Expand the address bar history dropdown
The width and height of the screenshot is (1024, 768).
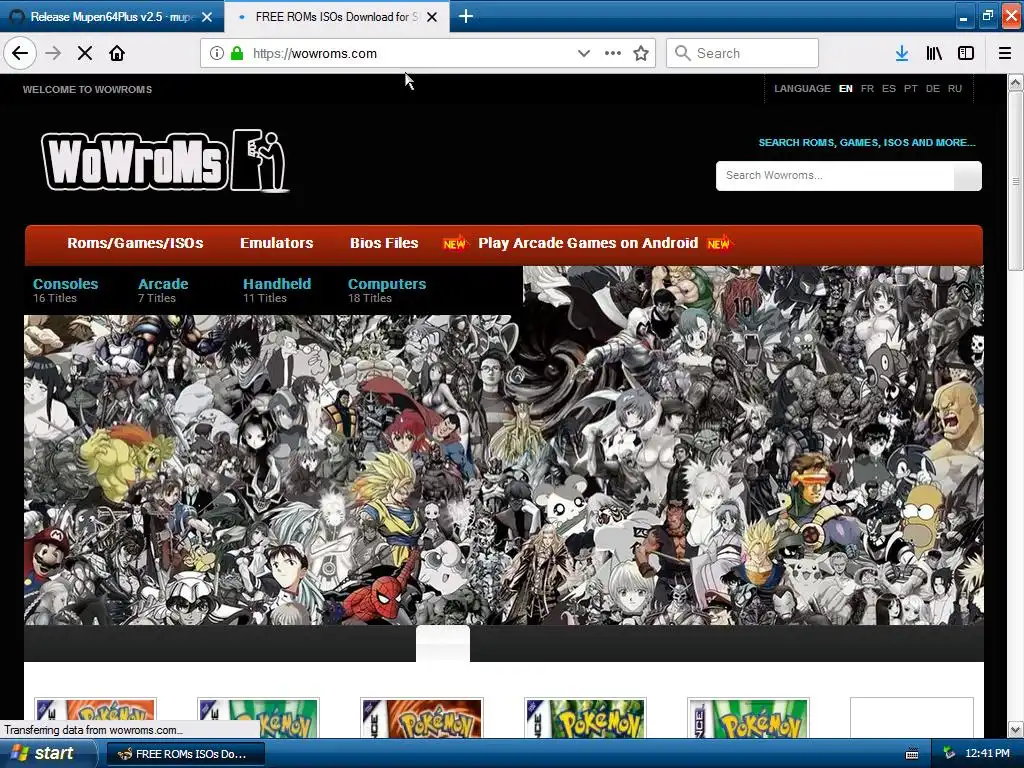[584, 53]
